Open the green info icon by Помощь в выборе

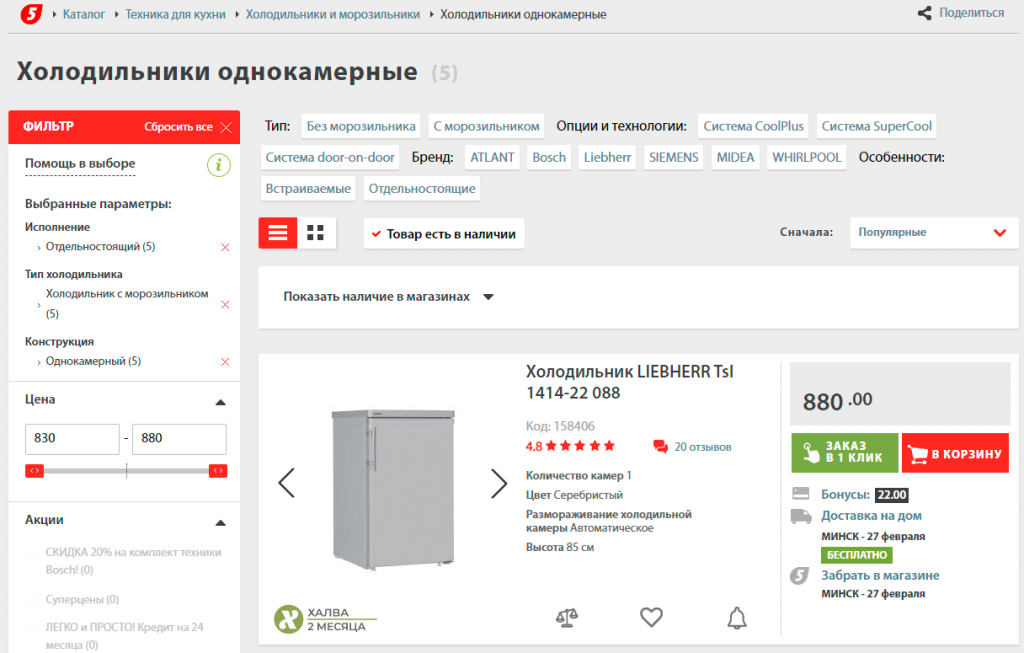[219, 165]
